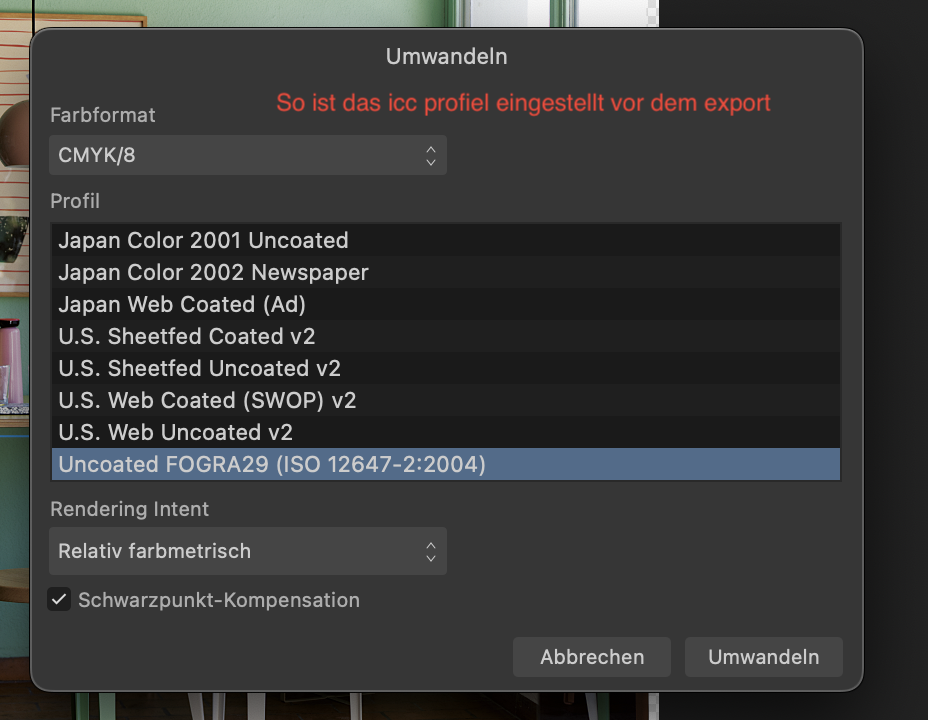This screenshot has height=720, width=928.
Task: Select U.S. Web Coated (SWOP) v2
Action: pyautogui.click(x=446, y=400)
